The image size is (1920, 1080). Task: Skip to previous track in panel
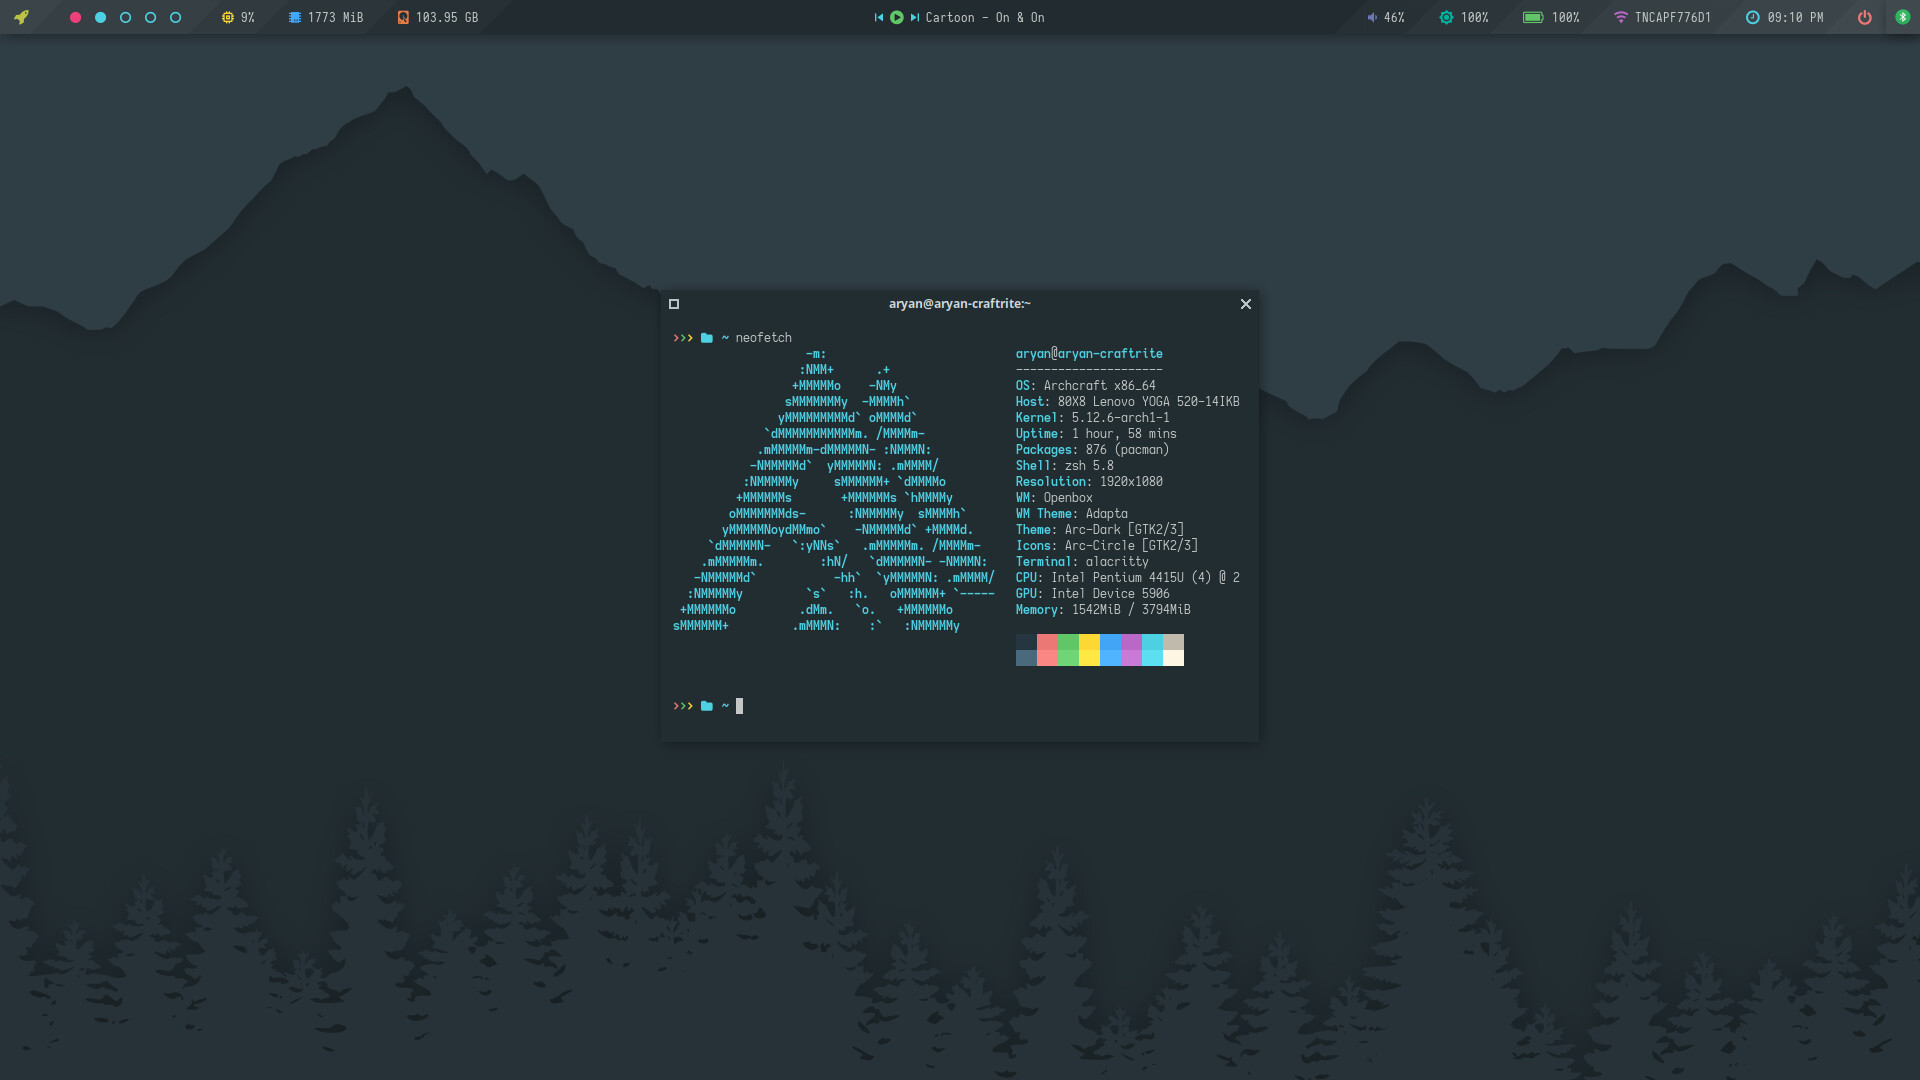879,17
